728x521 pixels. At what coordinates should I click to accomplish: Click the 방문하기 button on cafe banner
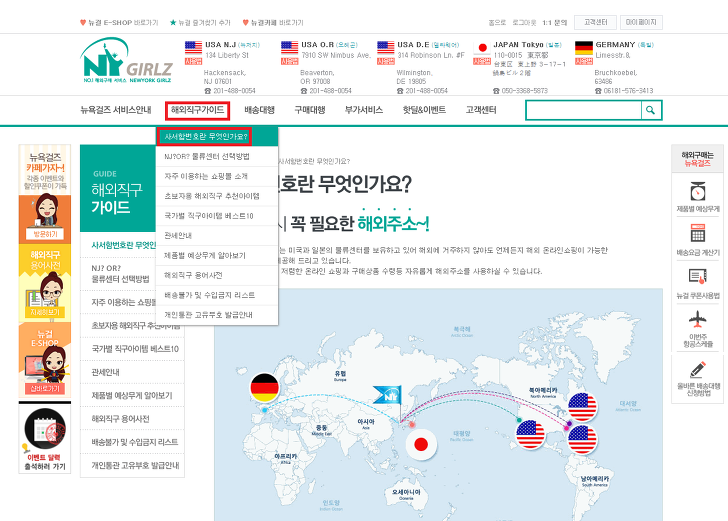[x=45, y=234]
